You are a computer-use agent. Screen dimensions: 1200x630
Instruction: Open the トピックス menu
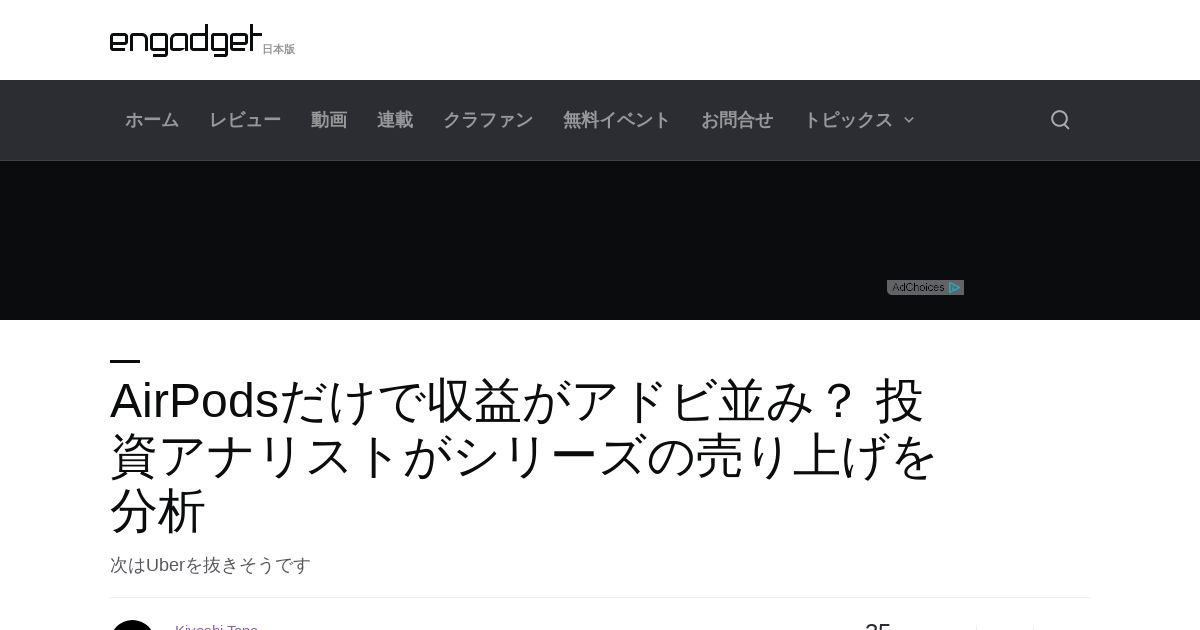point(848,120)
